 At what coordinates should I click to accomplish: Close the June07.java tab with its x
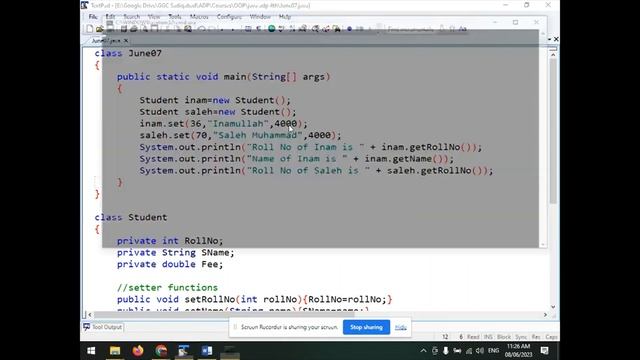point(126,40)
